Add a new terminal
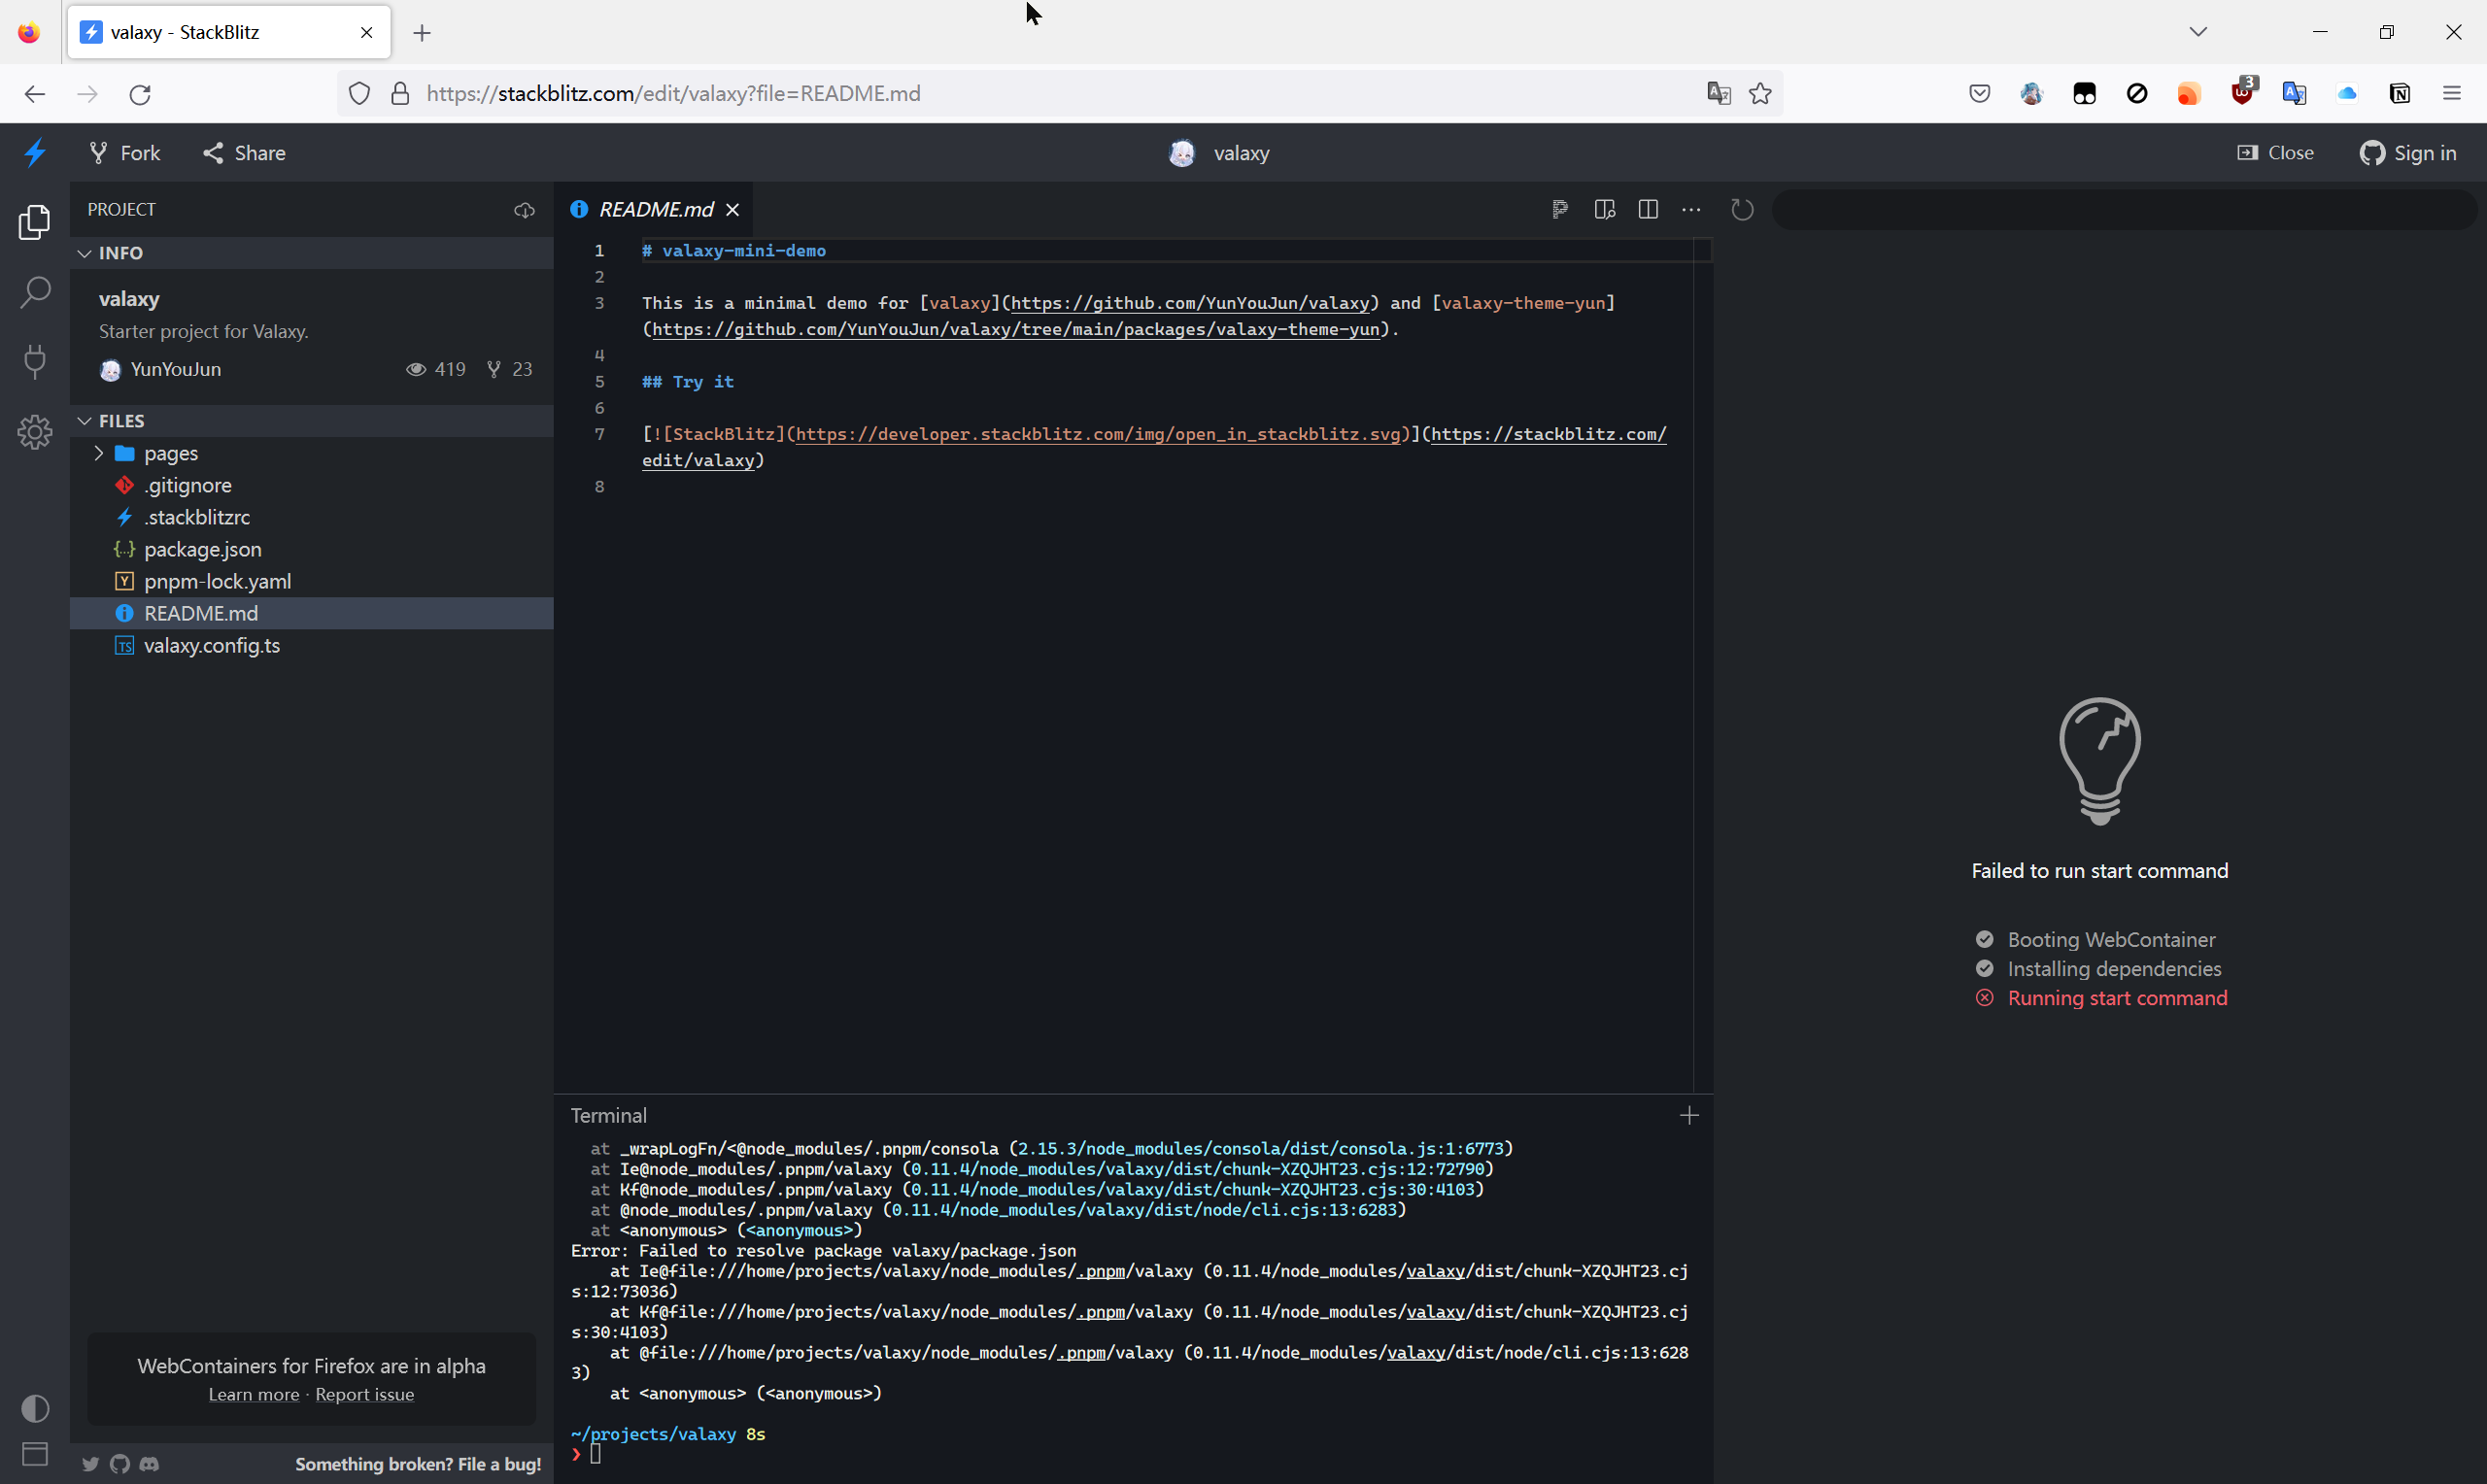2487x1484 pixels. 1689,1115
